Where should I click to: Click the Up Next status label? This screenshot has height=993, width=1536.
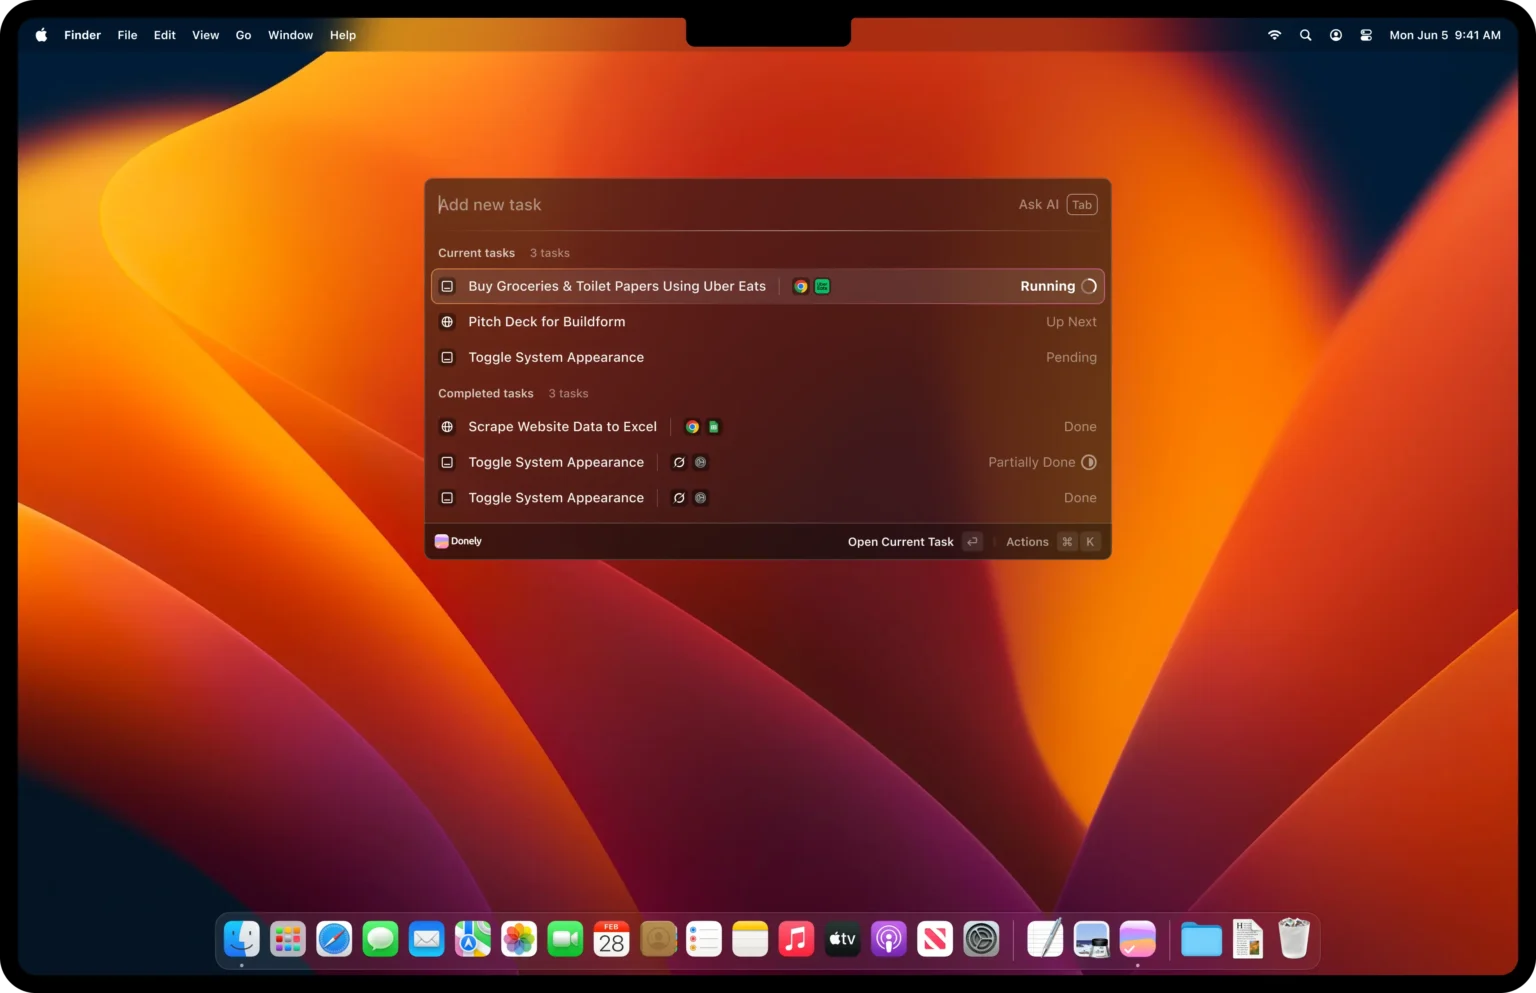[1071, 322]
